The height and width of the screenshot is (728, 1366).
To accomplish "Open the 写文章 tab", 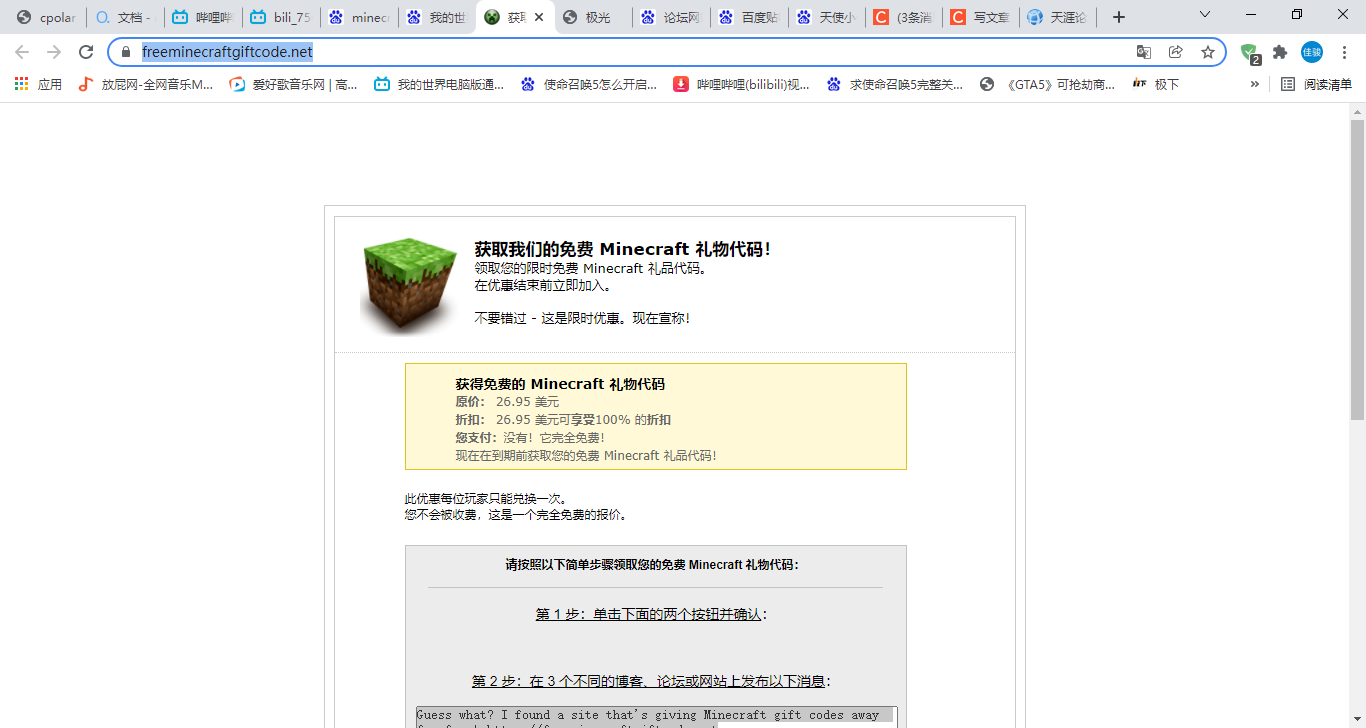I will pyautogui.click(x=982, y=17).
